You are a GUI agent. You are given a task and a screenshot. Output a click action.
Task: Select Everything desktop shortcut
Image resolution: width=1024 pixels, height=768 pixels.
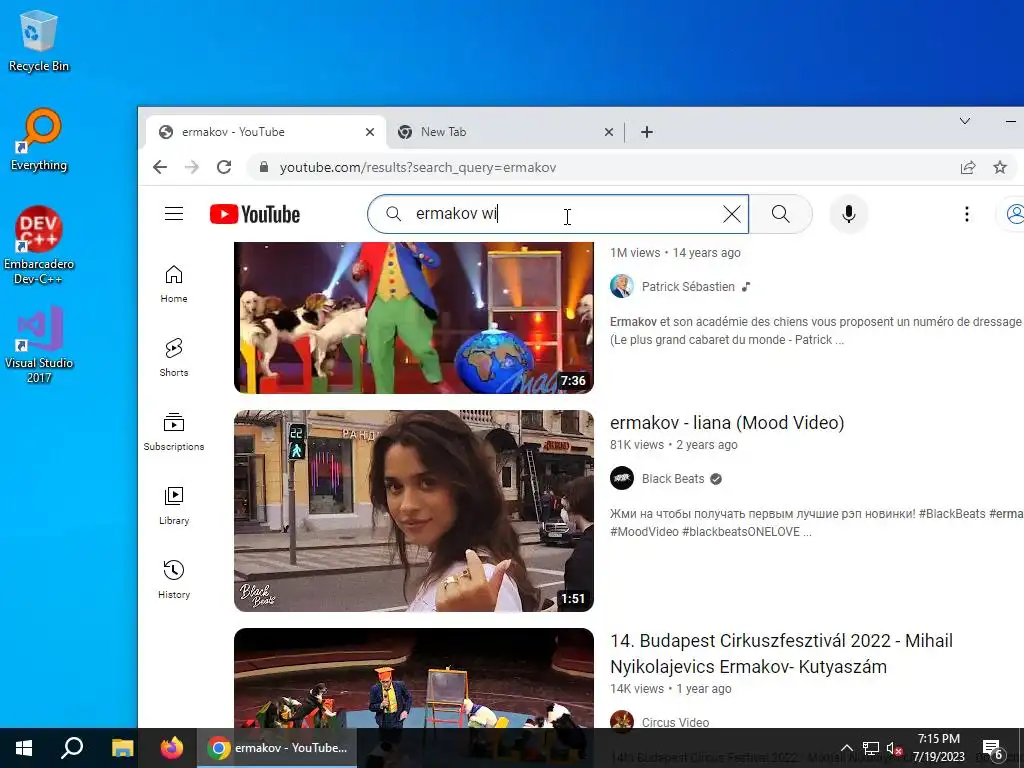39,140
